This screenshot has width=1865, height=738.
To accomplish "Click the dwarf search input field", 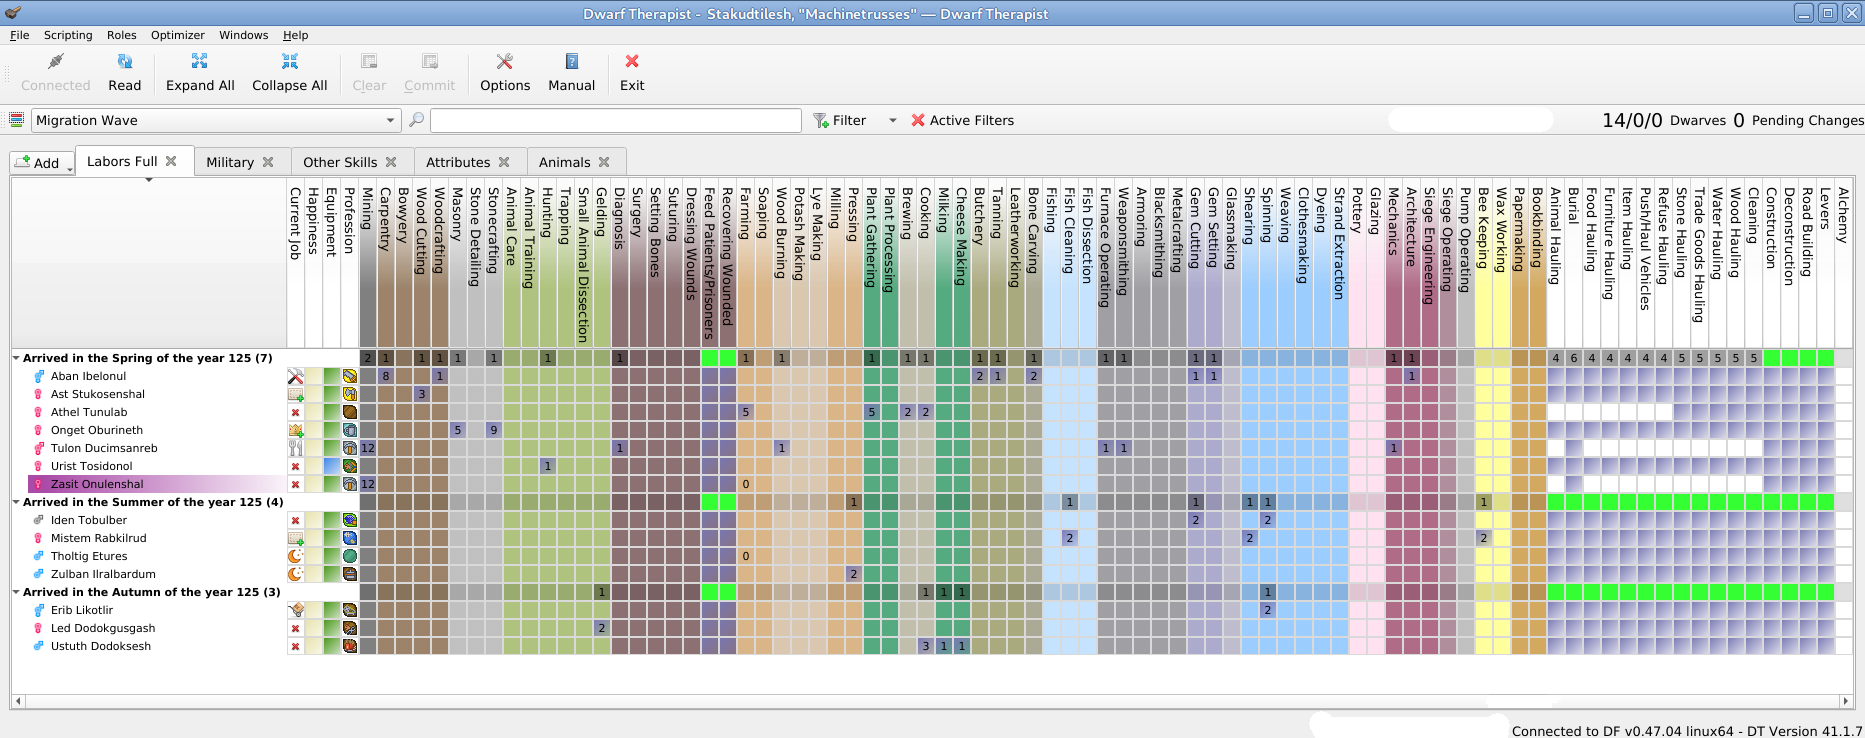I will [615, 120].
